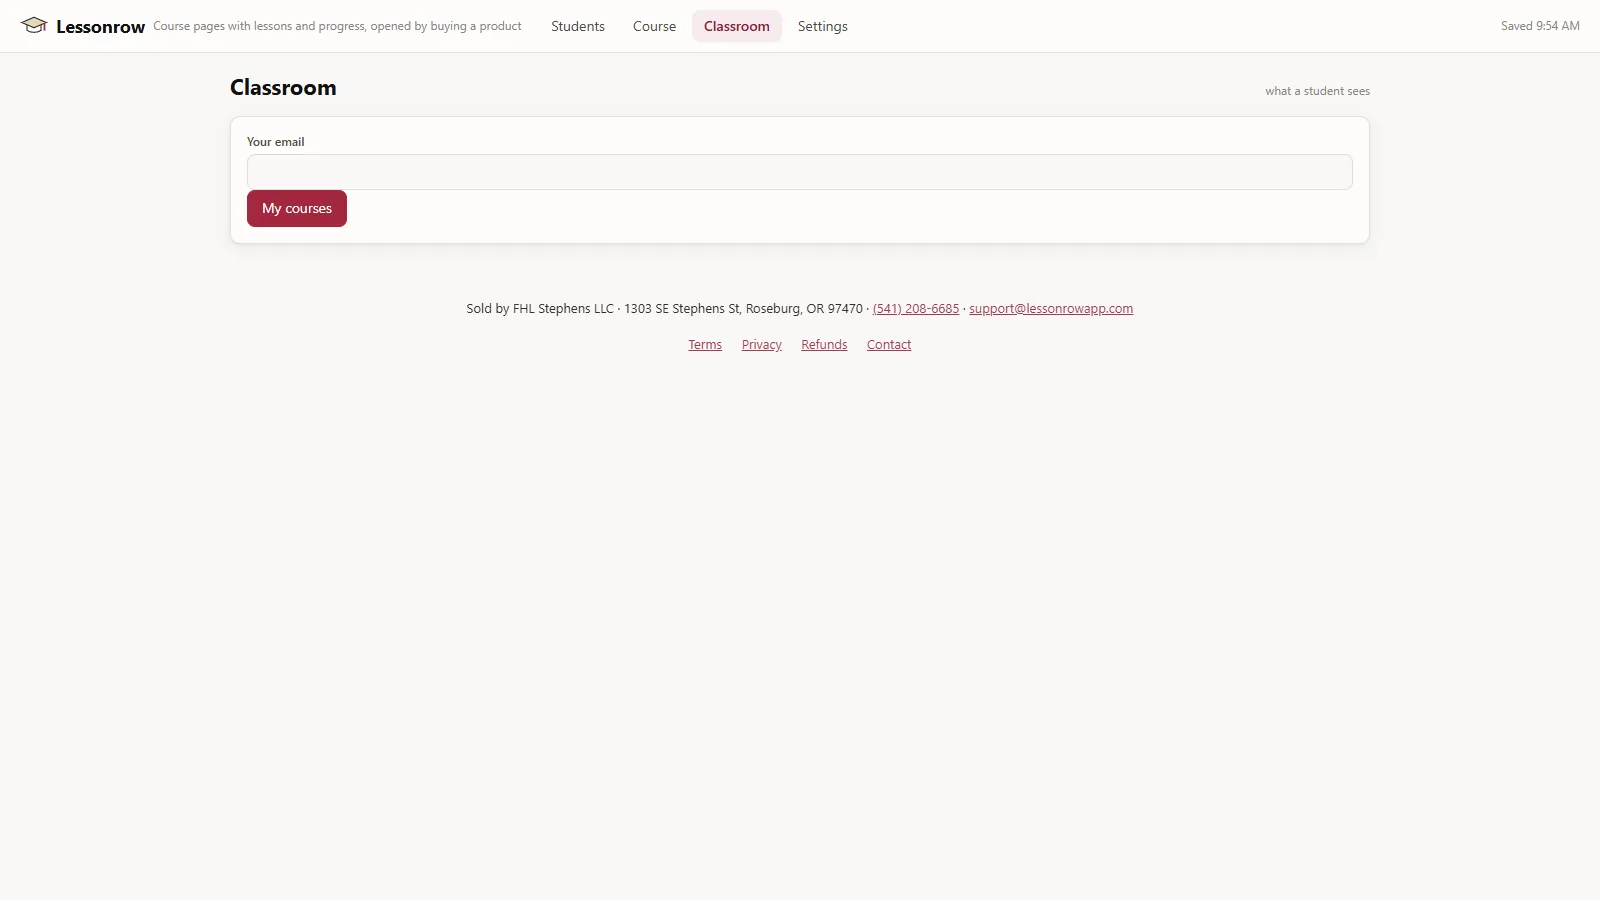Open the Contact link in footer
Viewport: 1600px width, 900px height.
(889, 345)
